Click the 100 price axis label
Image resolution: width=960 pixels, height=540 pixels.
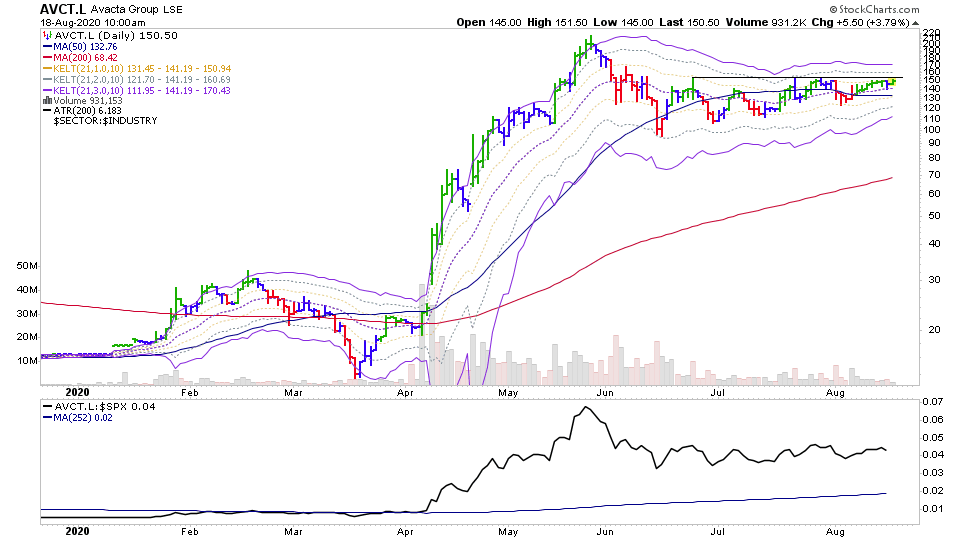click(x=932, y=130)
